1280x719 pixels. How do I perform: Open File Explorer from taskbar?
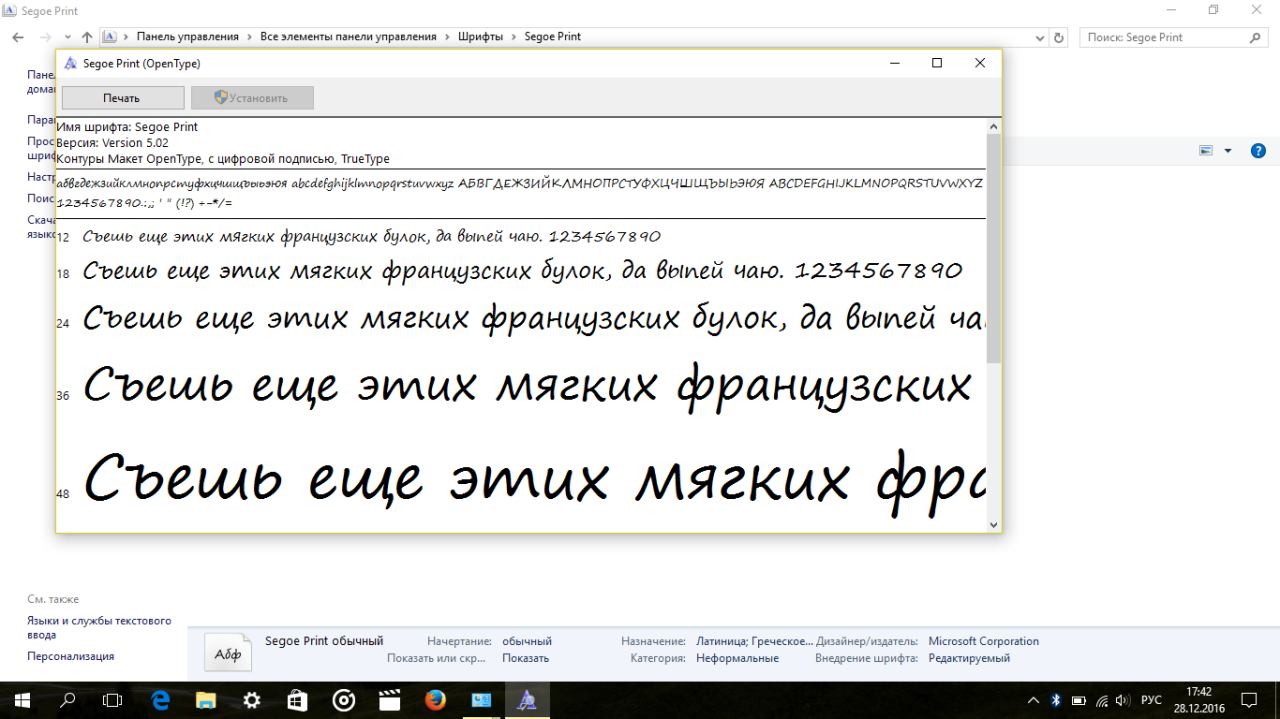click(206, 701)
